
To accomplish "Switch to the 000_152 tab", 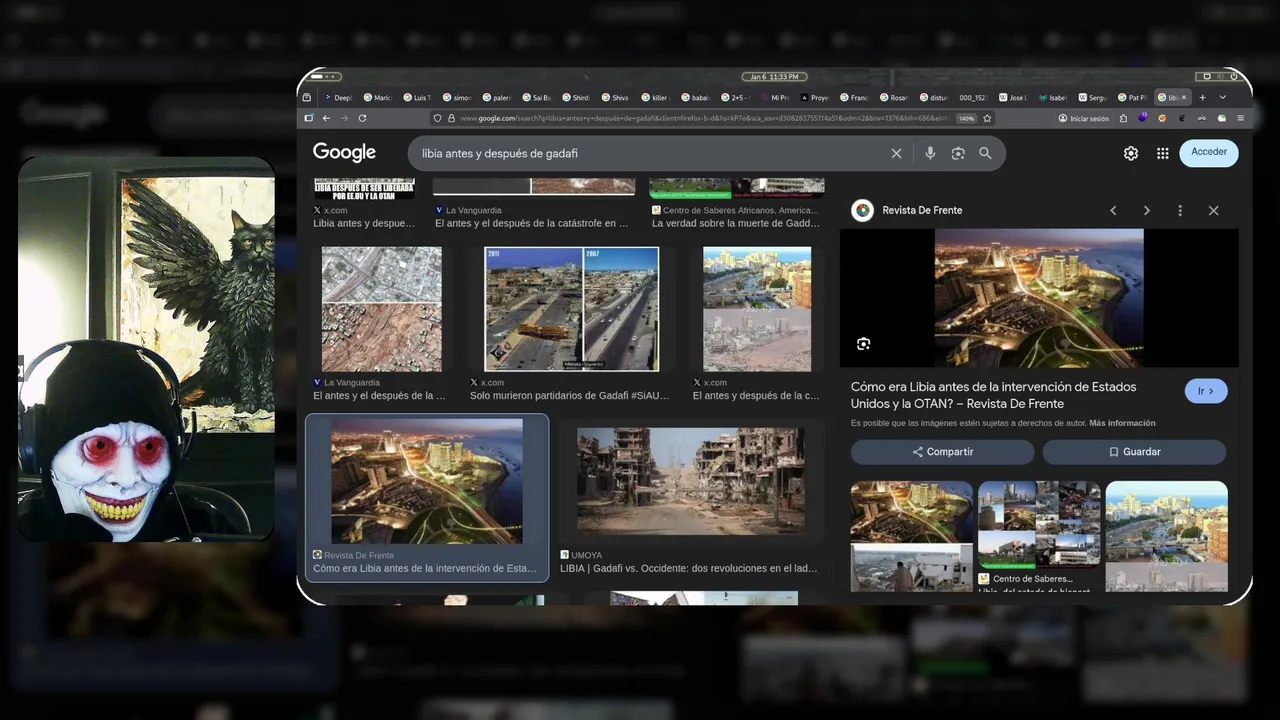I will click(974, 97).
